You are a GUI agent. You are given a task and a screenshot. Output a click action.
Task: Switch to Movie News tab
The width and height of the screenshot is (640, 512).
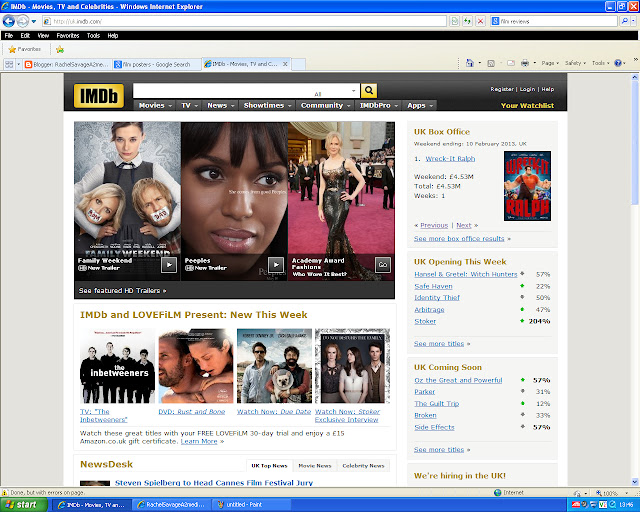coord(315,465)
